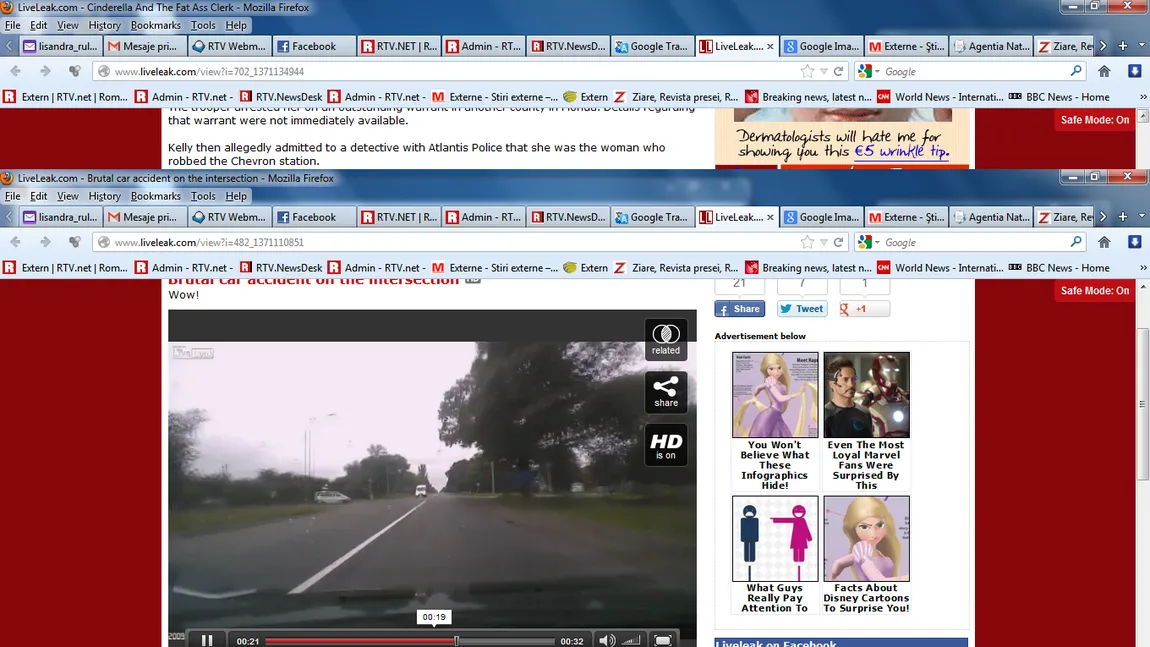Show more bookmarks chevron in front window
The width and height of the screenshot is (1150, 647).
pos(1143,268)
